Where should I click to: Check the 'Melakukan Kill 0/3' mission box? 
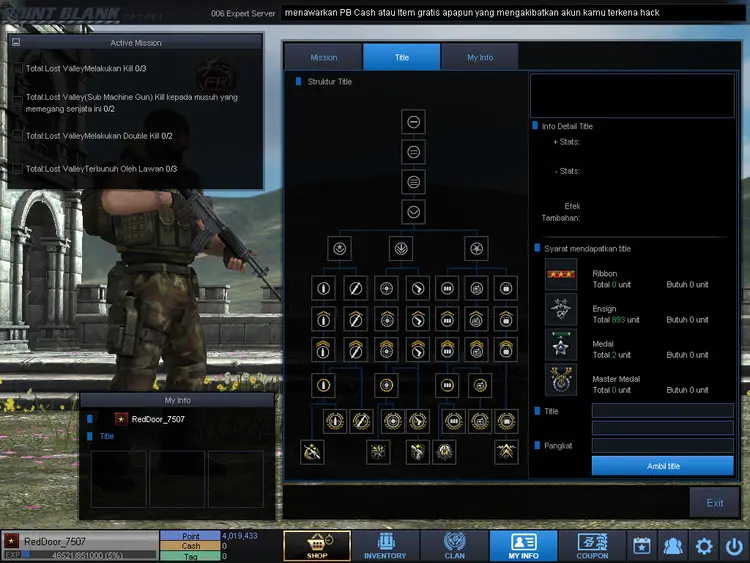click(x=18, y=68)
